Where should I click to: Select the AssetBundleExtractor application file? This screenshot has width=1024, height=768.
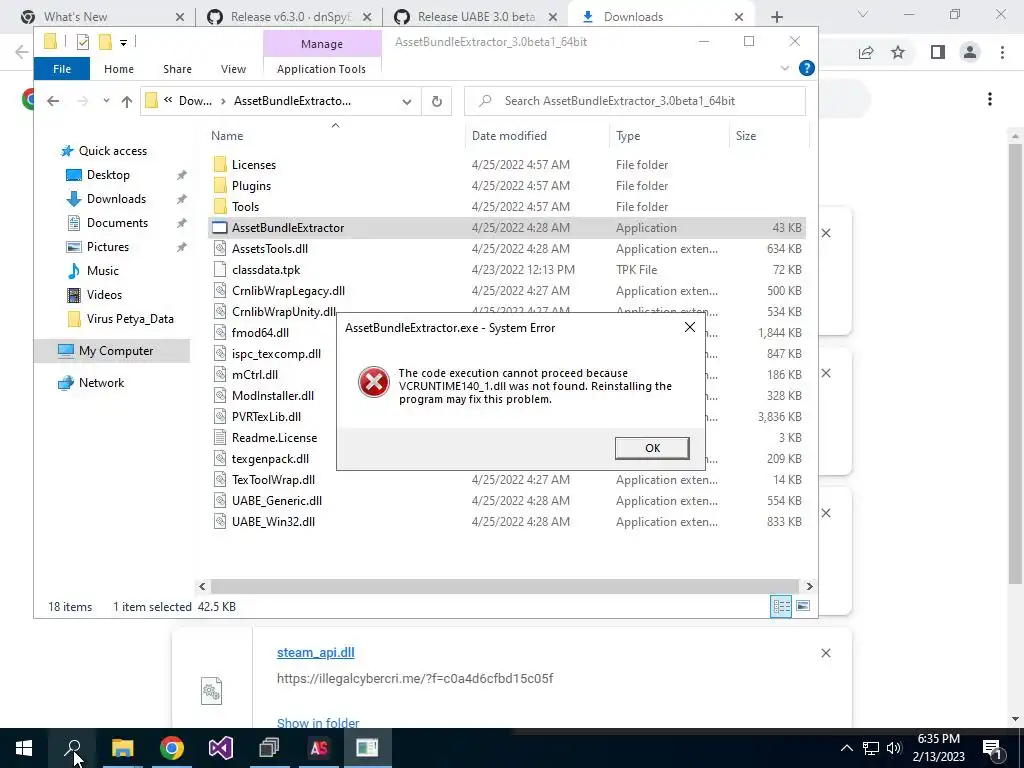(x=507, y=228)
